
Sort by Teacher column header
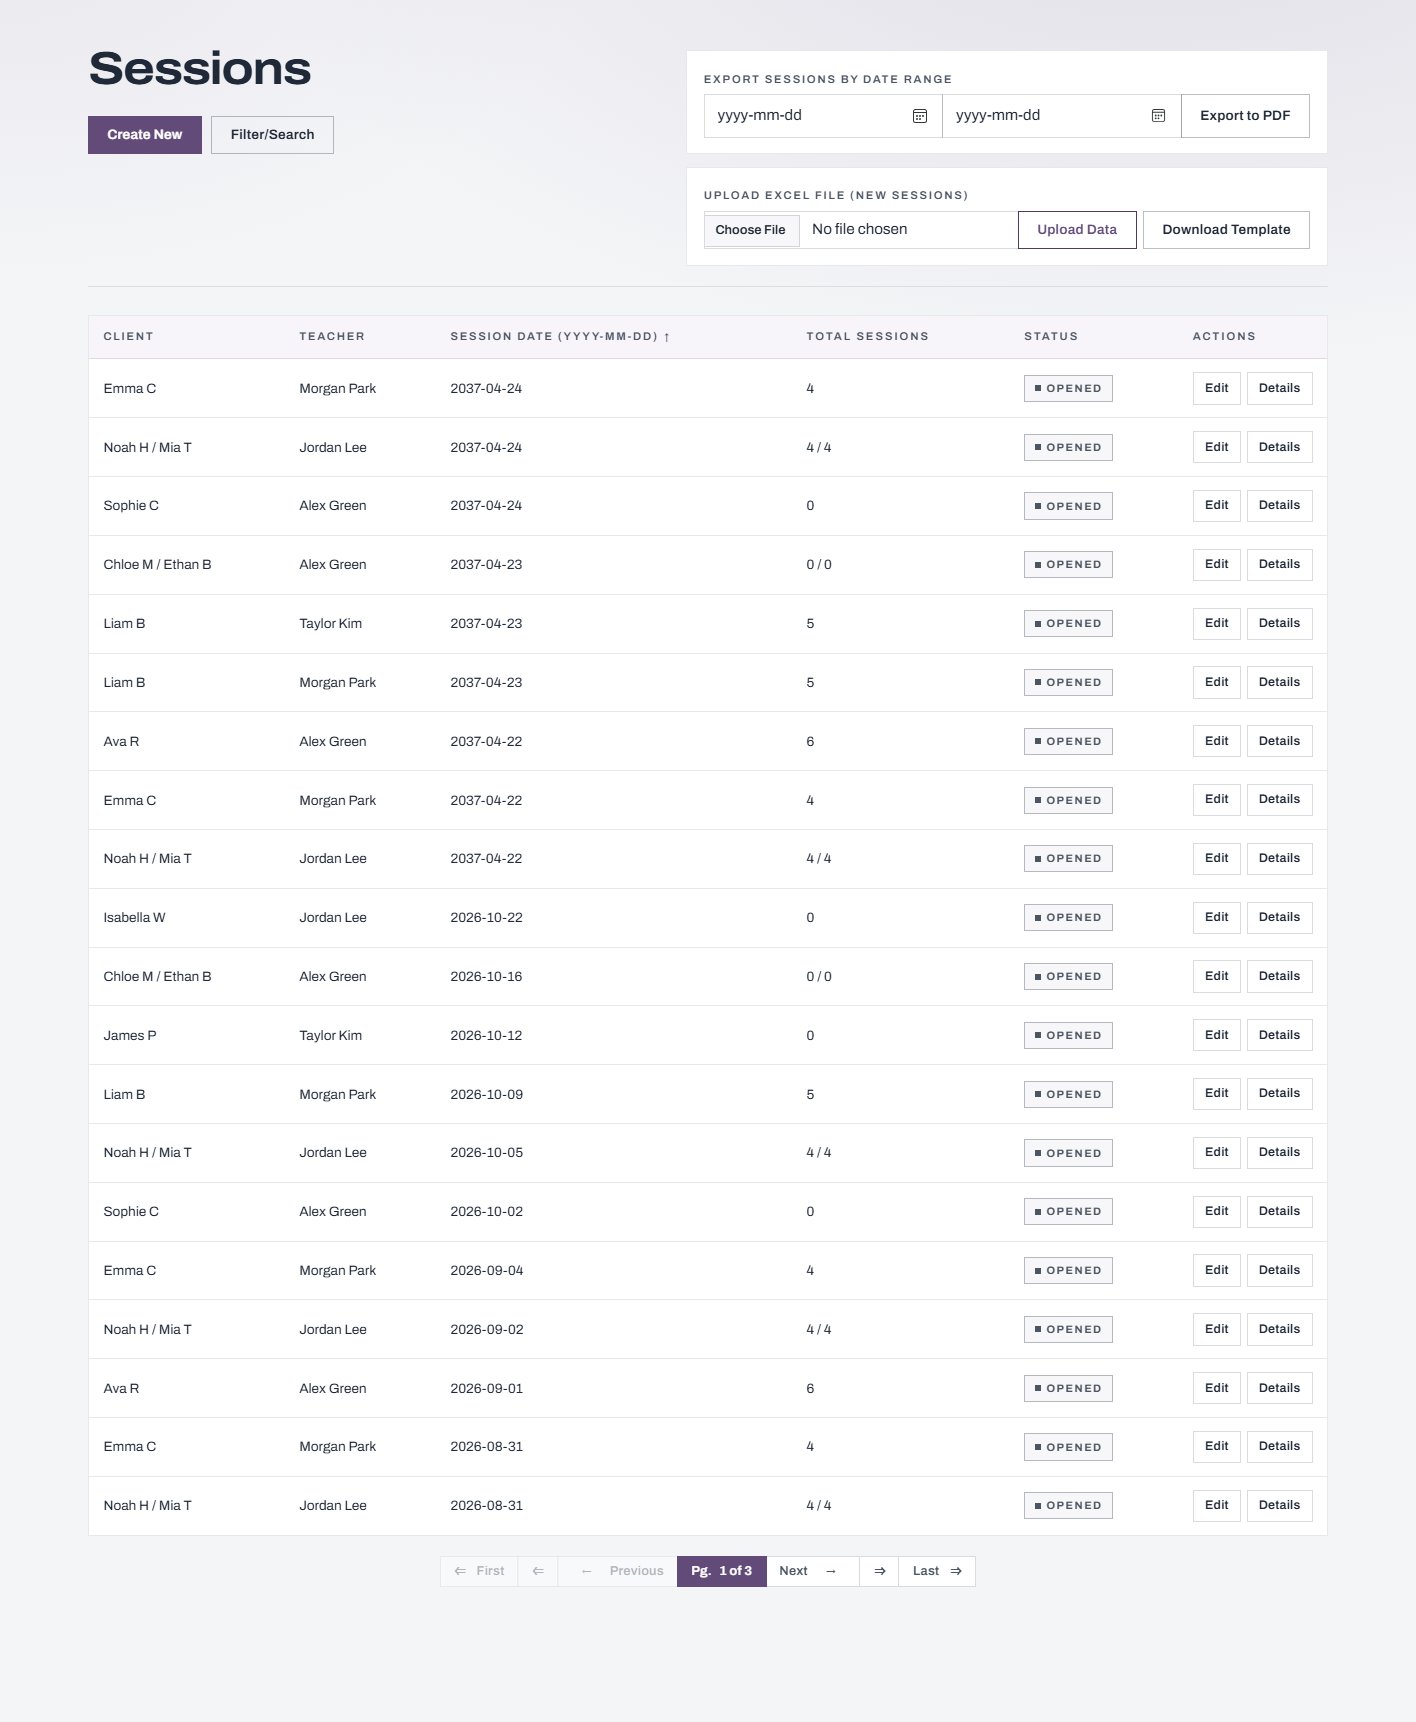click(x=332, y=337)
